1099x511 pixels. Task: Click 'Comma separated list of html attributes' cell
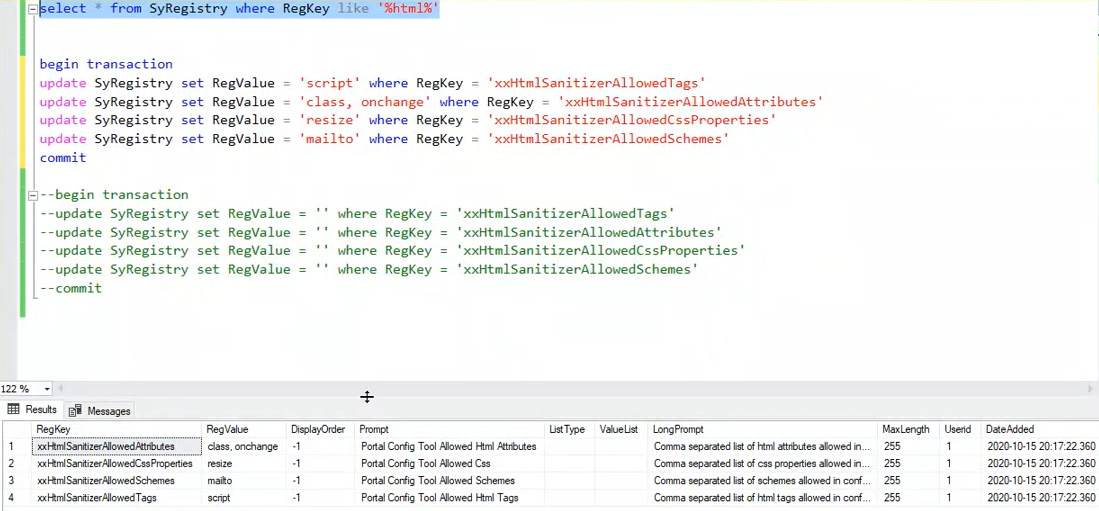pos(763,446)
